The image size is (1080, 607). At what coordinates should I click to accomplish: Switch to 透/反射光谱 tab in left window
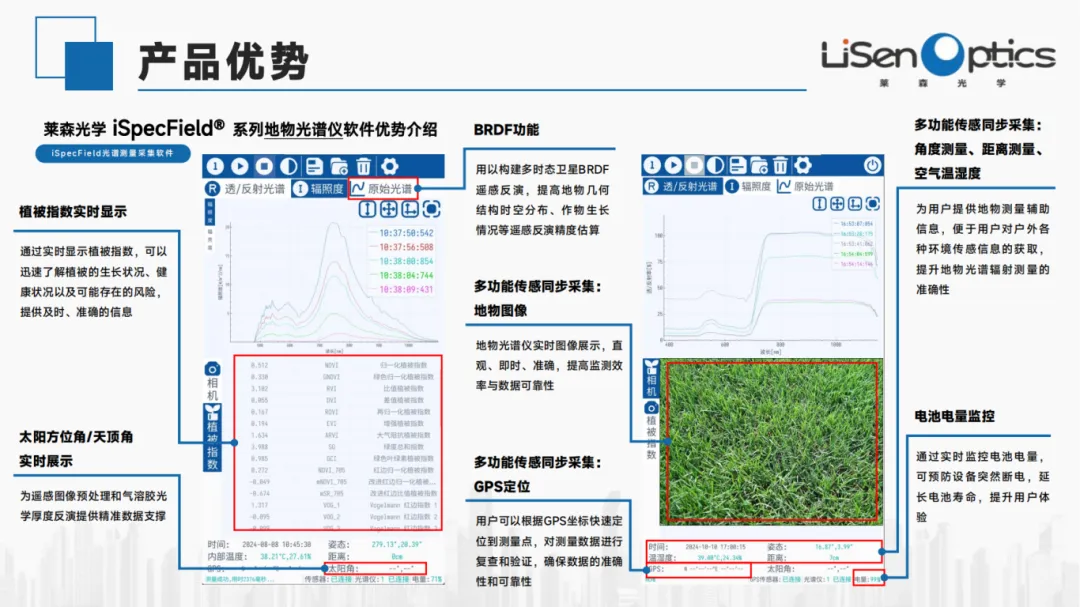[x=246, y=189]
